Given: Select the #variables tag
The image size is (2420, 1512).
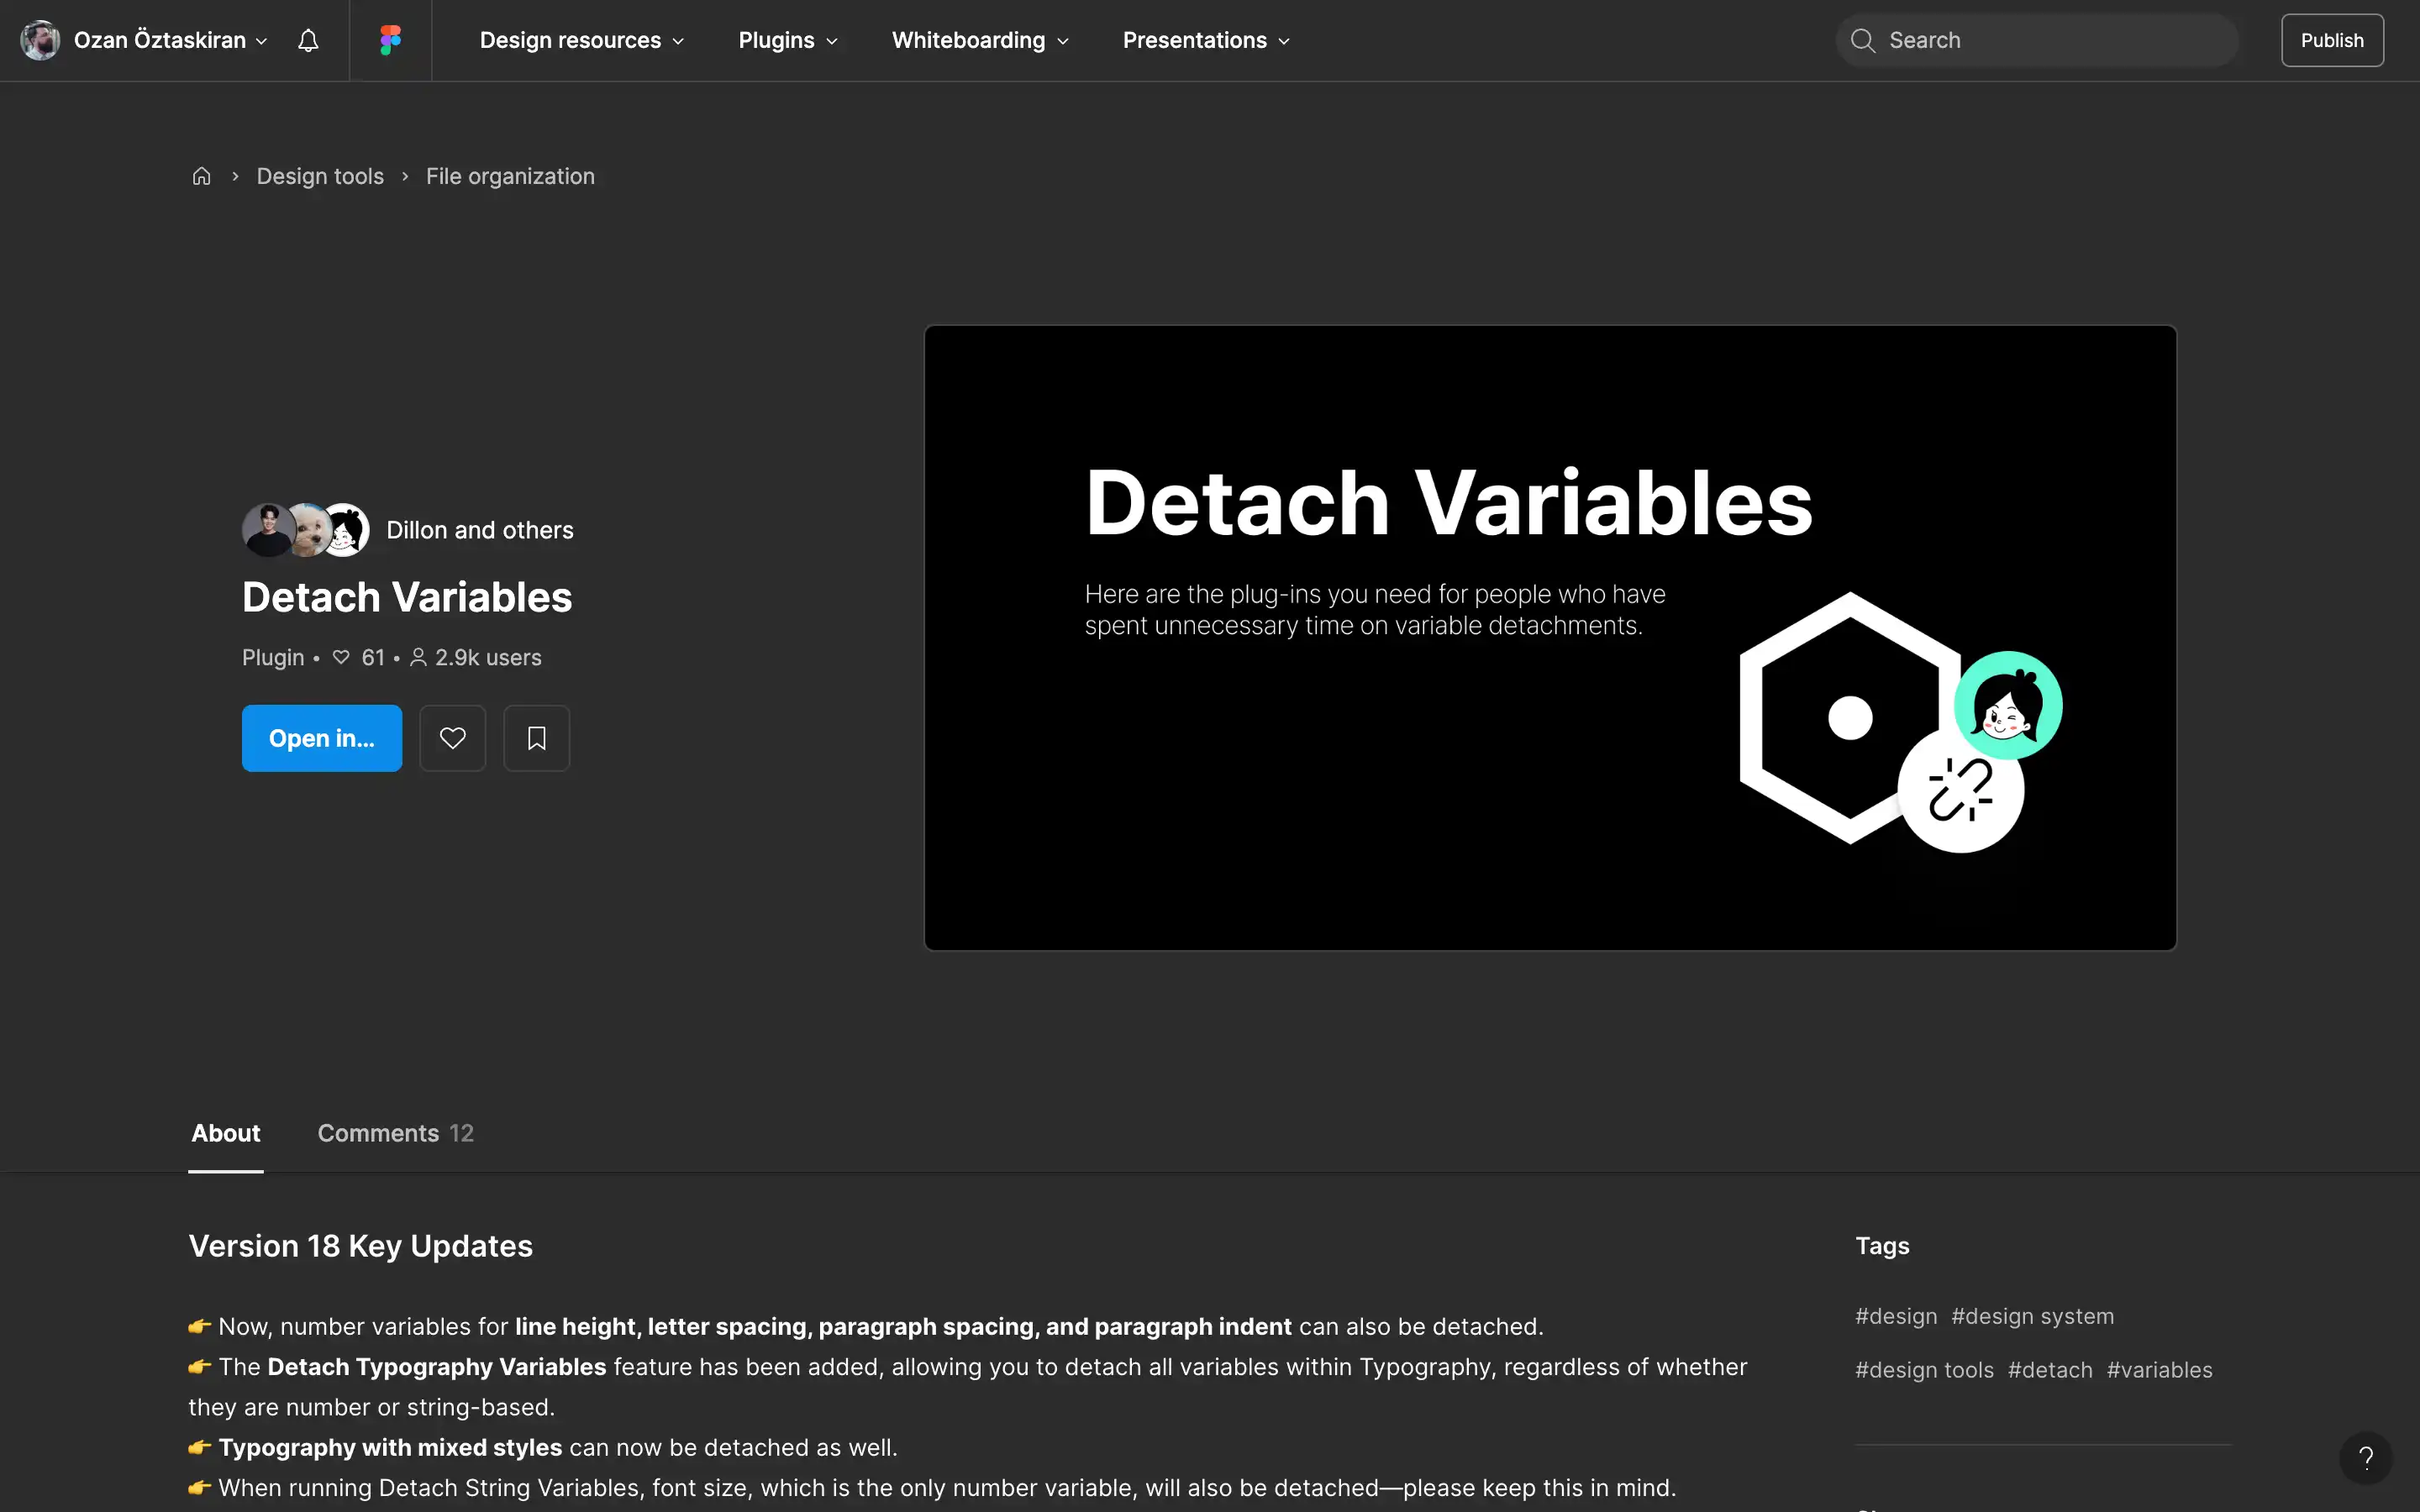Looking at the screenshot, I should pyautogui.click(x=2160, y=1370).
